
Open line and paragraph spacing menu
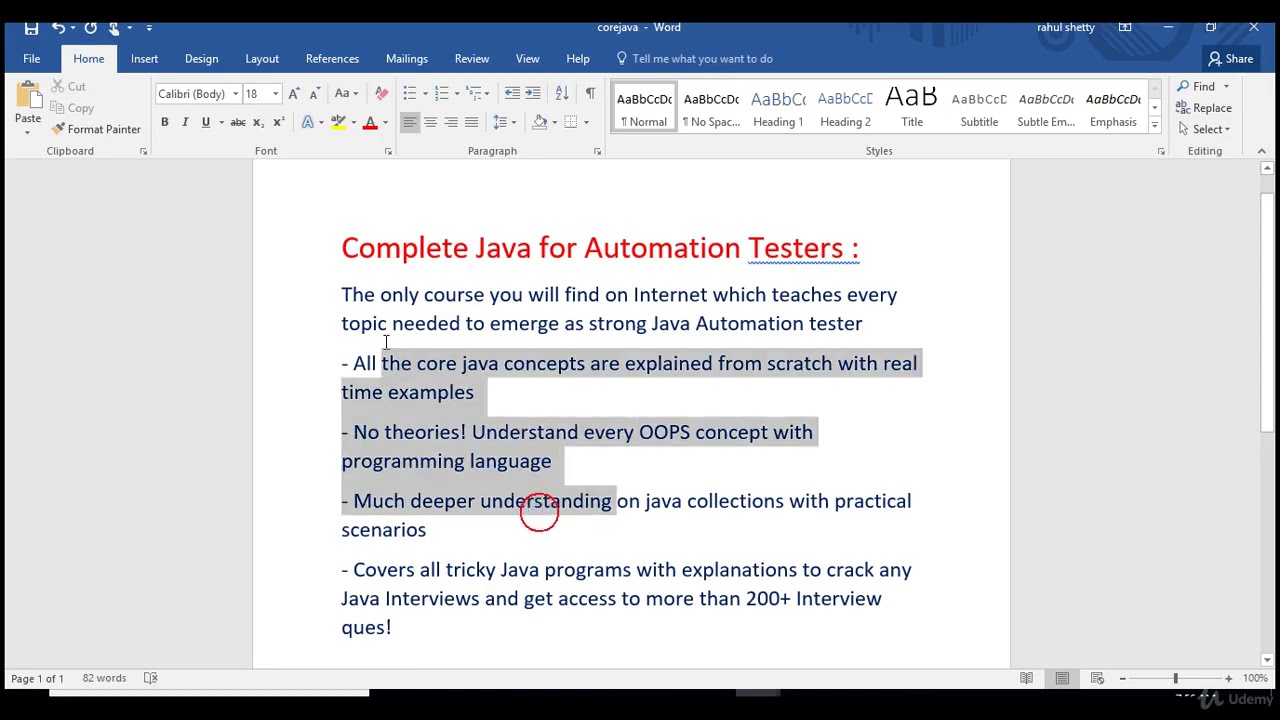click(x=504, y=122)
